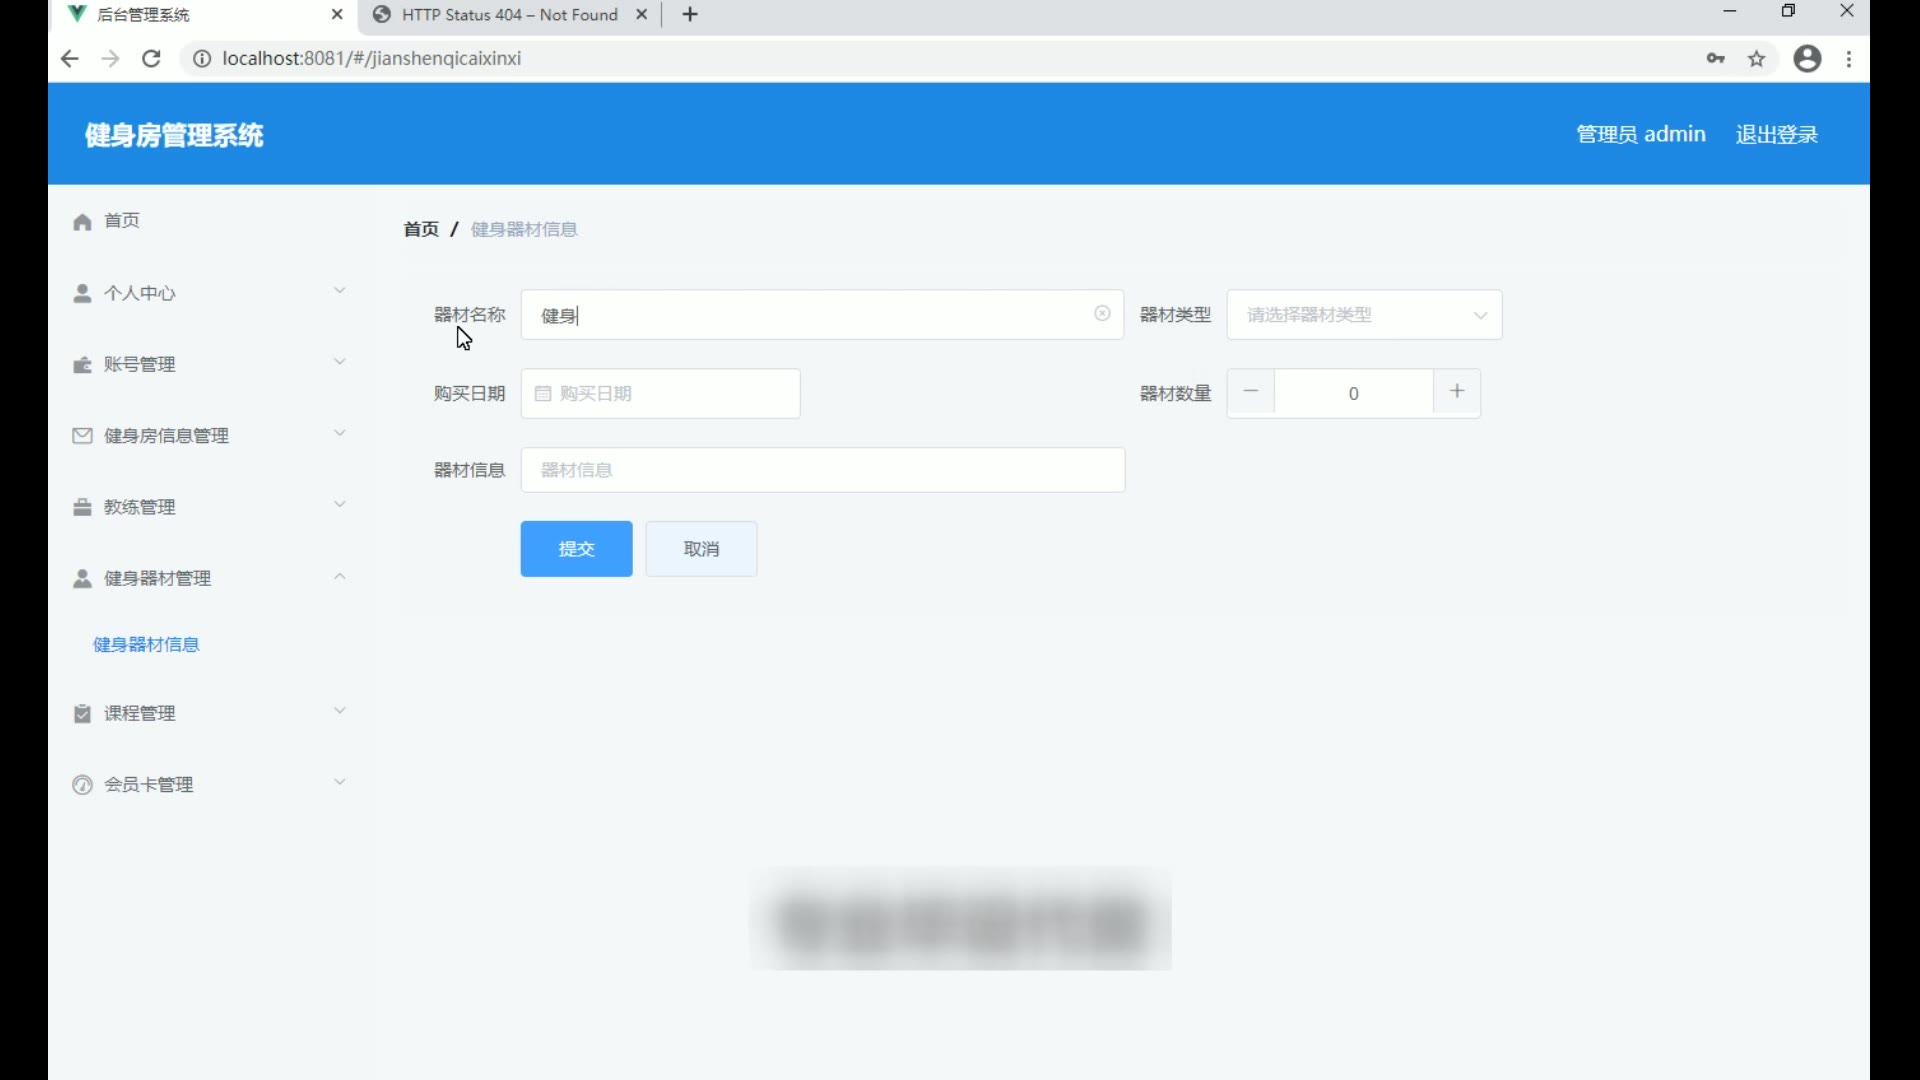Decrease 器材数量 with the minus button
The height and width of the screenshot is (1080, 1920).
(x=1251, y=392)
